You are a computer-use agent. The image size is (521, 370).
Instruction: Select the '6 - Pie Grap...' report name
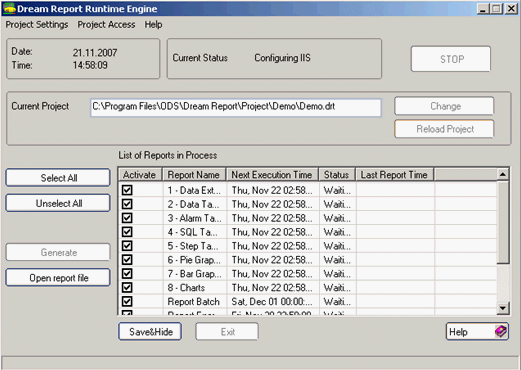tap(194, 260)
